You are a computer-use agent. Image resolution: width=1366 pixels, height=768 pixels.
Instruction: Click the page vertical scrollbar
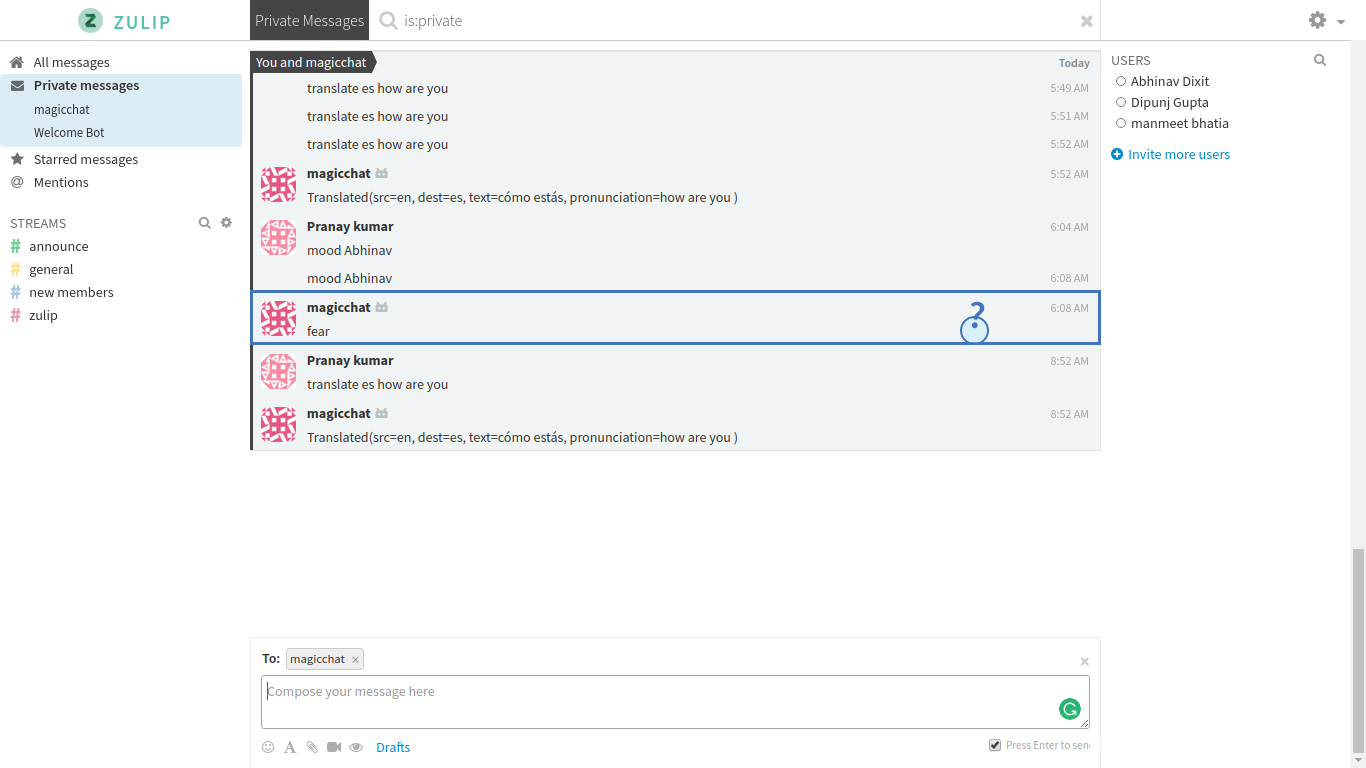pyautogui.click(x=1357, y=650)
